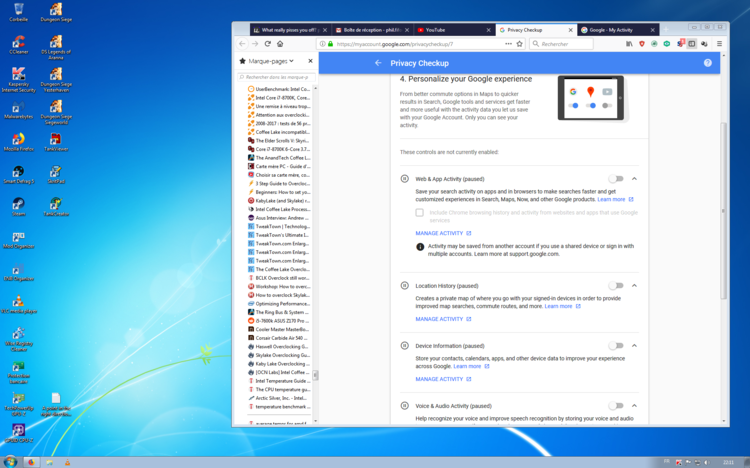Screen dimensions: 750x468
Task: Open the CCleaner desktop shortcut
Action: click(19, 45)
